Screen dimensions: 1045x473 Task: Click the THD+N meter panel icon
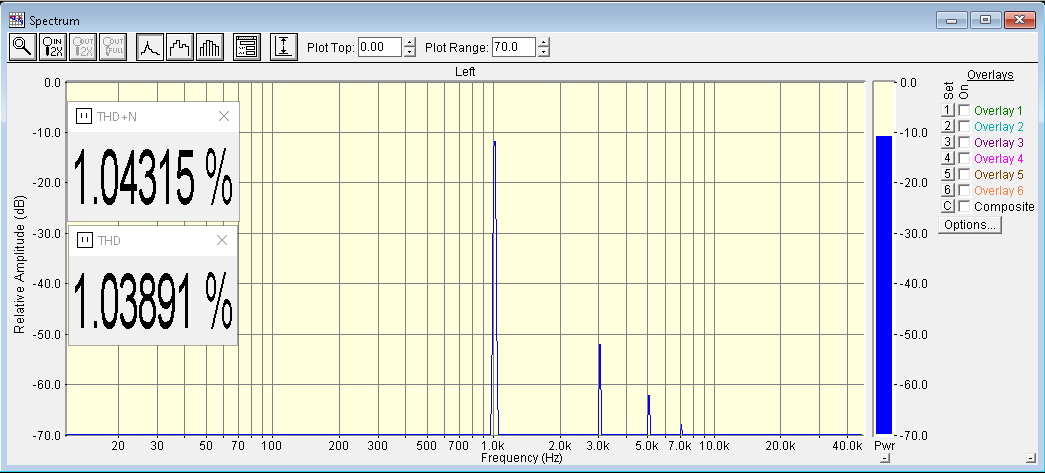tap(84, 116)
